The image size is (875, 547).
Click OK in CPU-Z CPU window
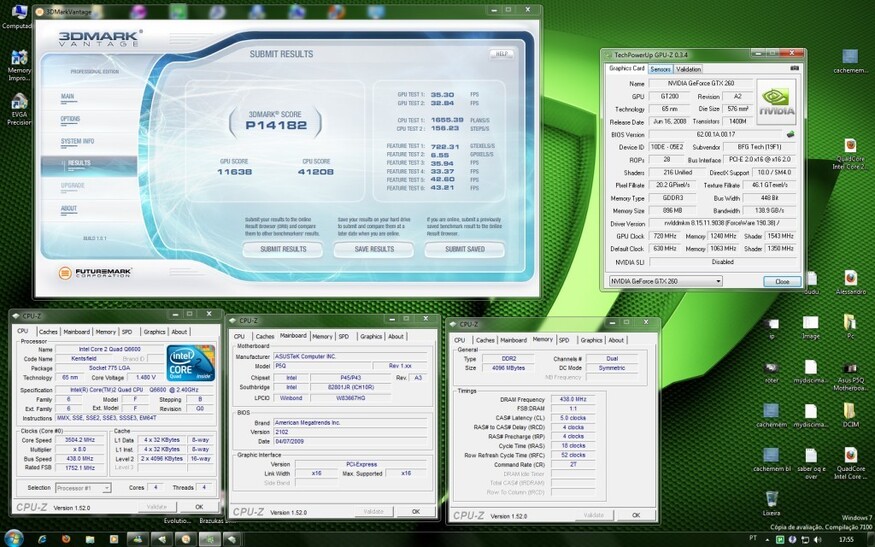[x=199, y=507]
